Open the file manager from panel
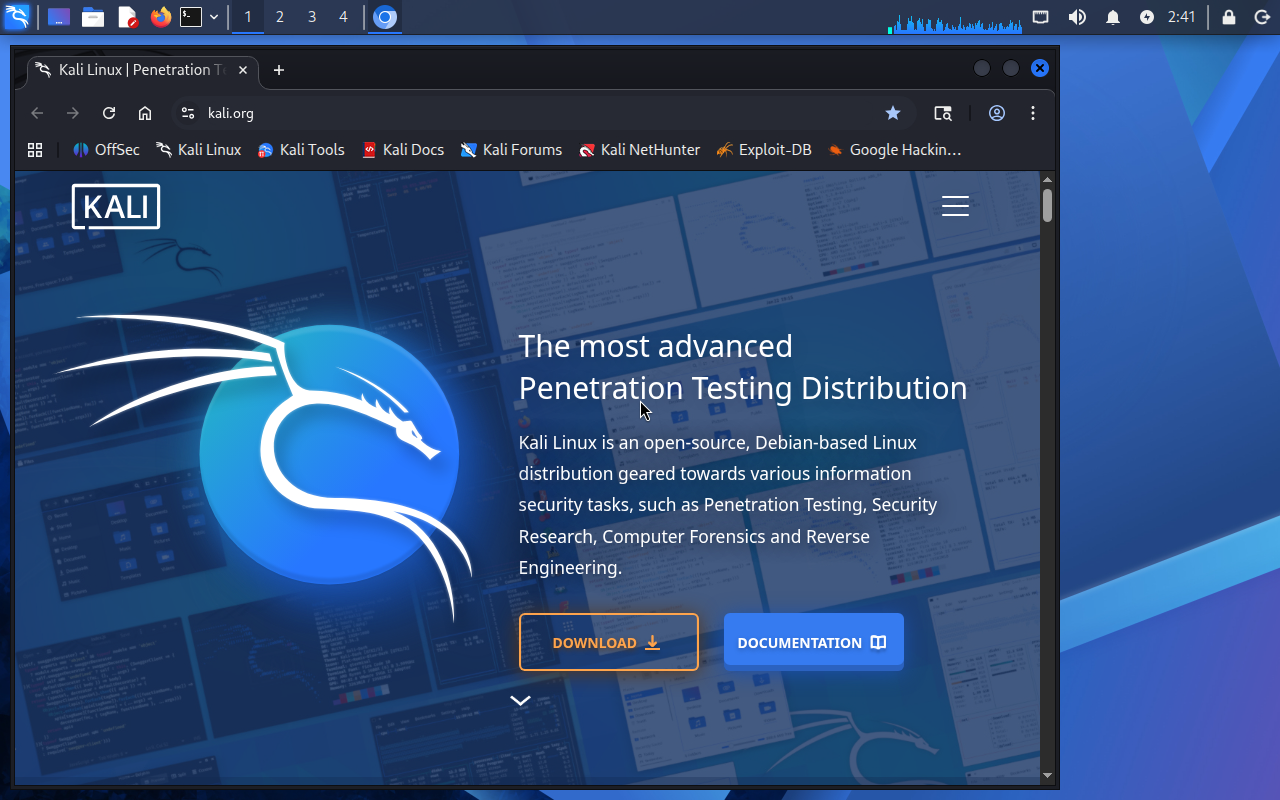The image size is (1280, 800). [x=93, y=17]
